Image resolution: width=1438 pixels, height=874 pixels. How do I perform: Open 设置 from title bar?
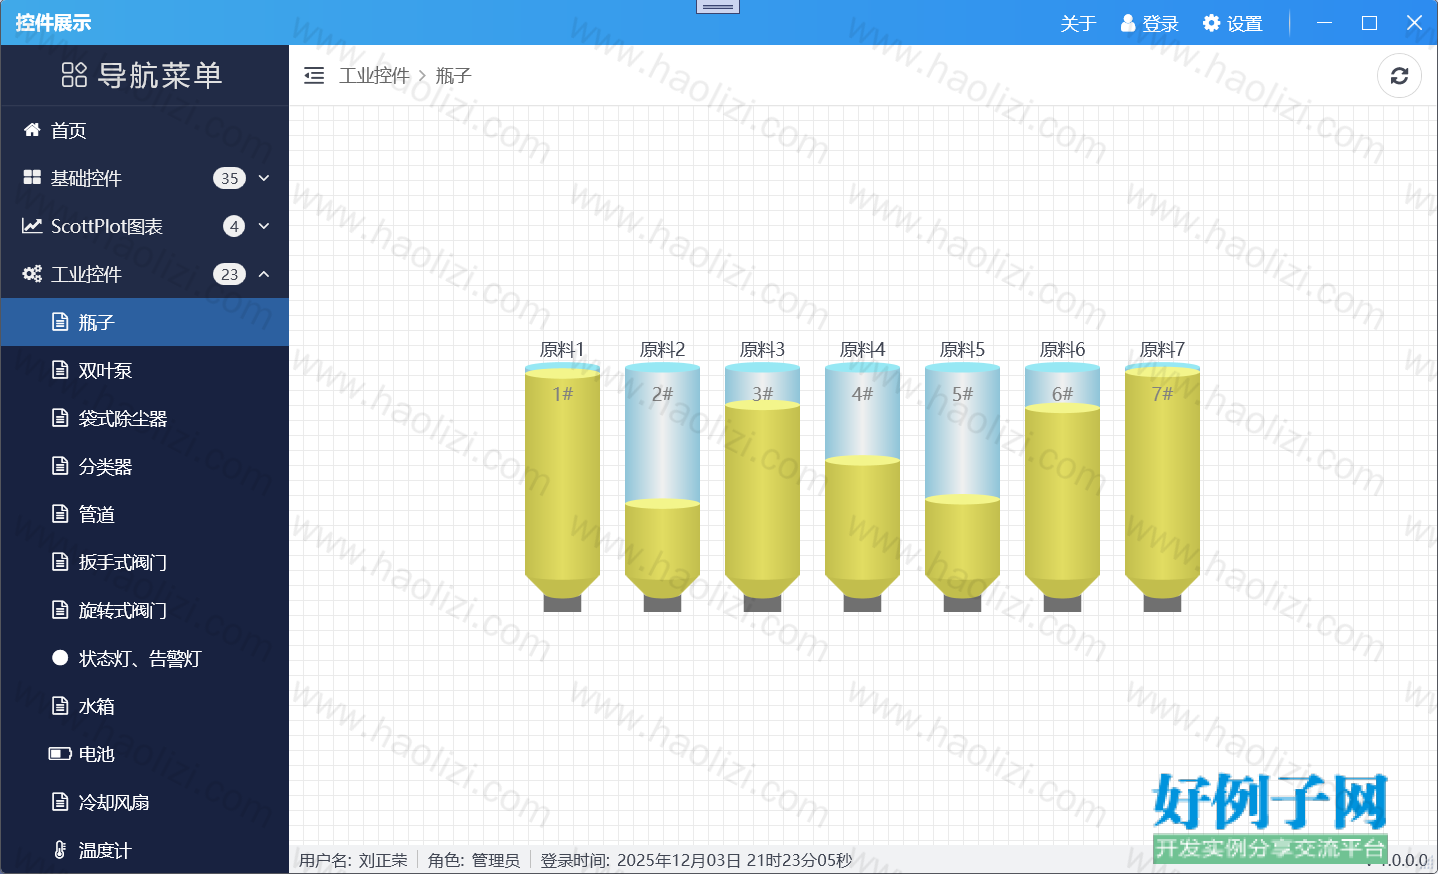1233,23
